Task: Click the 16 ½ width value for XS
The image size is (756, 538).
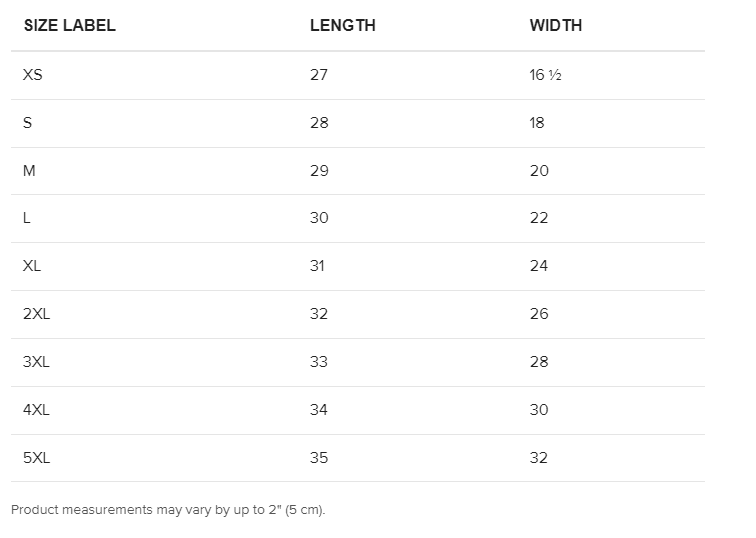Action: (545, 75)
